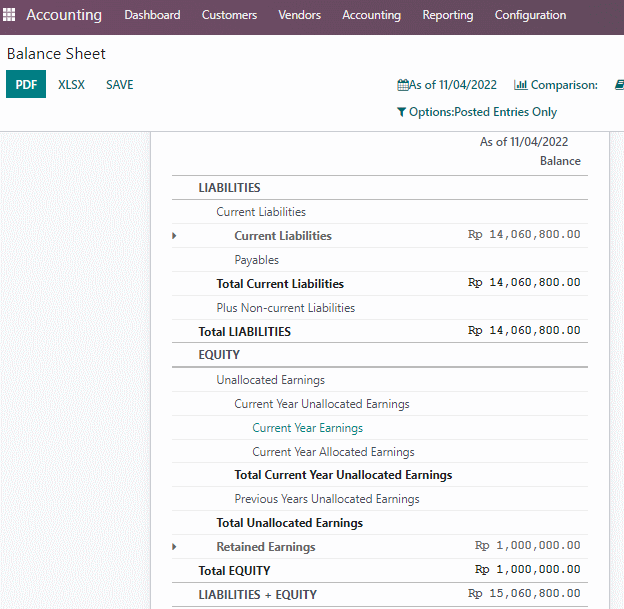Open the Current Year Earnings link
The height and width of the screenshot is (609, 624).
pyautogui.click(x=307, y=428)
